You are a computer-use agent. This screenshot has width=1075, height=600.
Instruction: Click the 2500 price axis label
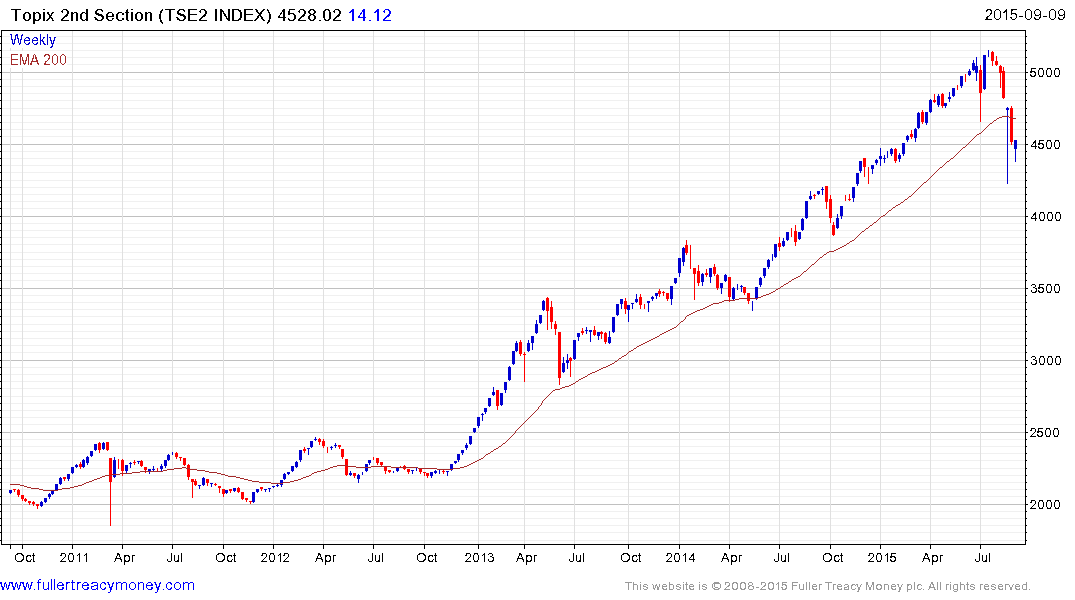click(x=1046, y=433)
